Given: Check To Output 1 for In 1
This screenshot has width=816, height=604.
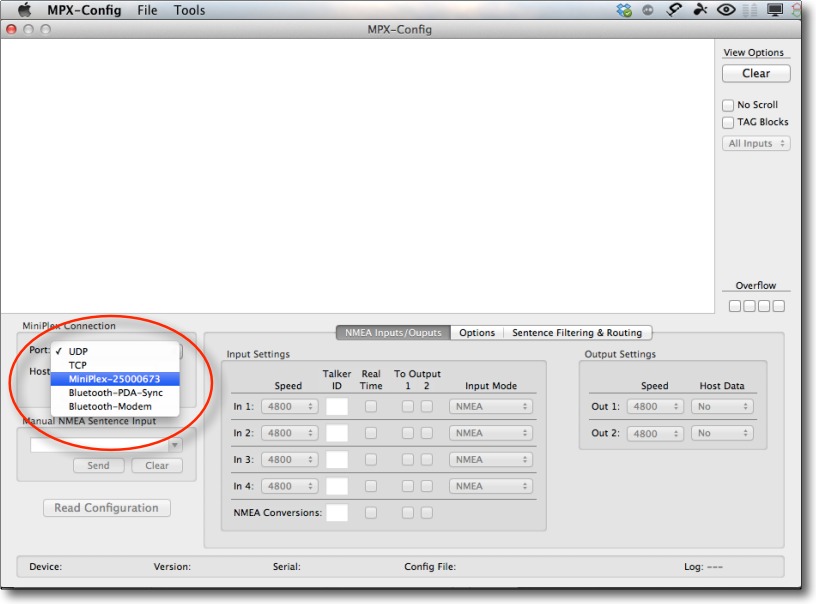Looking at the screenshot, I should 408,406.
